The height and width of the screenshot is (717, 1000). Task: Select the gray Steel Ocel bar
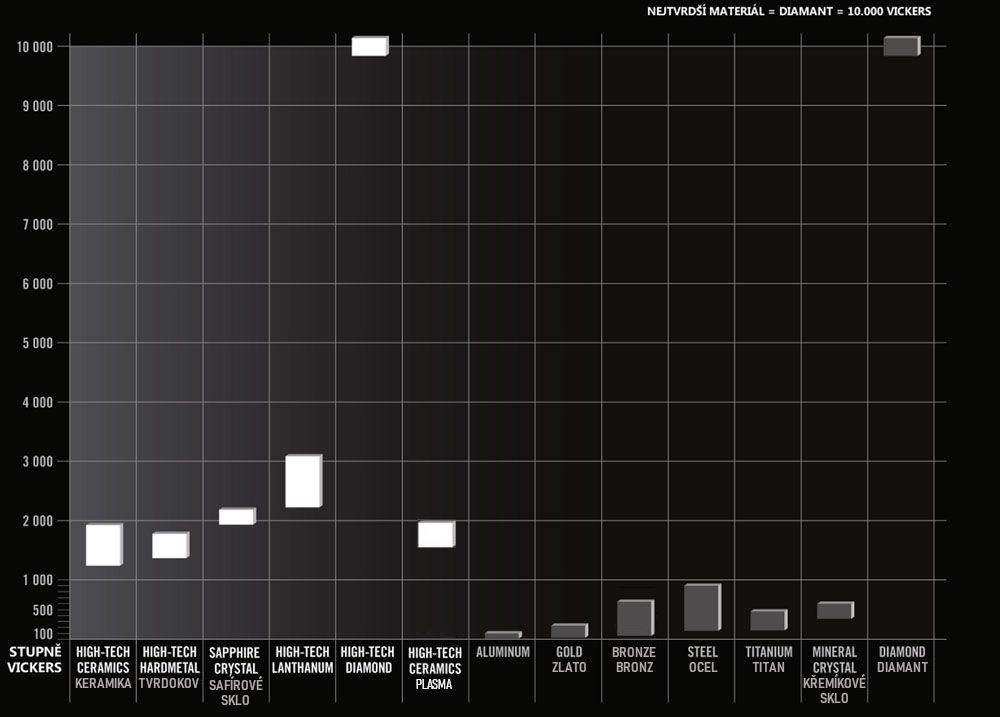pyautogui.click(x=701, y=607)
